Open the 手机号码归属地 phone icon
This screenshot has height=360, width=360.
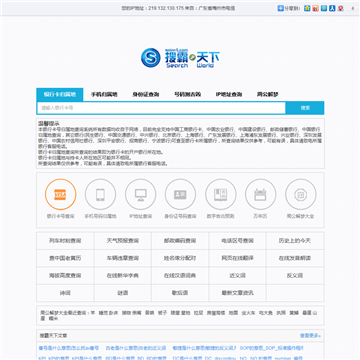100,194
